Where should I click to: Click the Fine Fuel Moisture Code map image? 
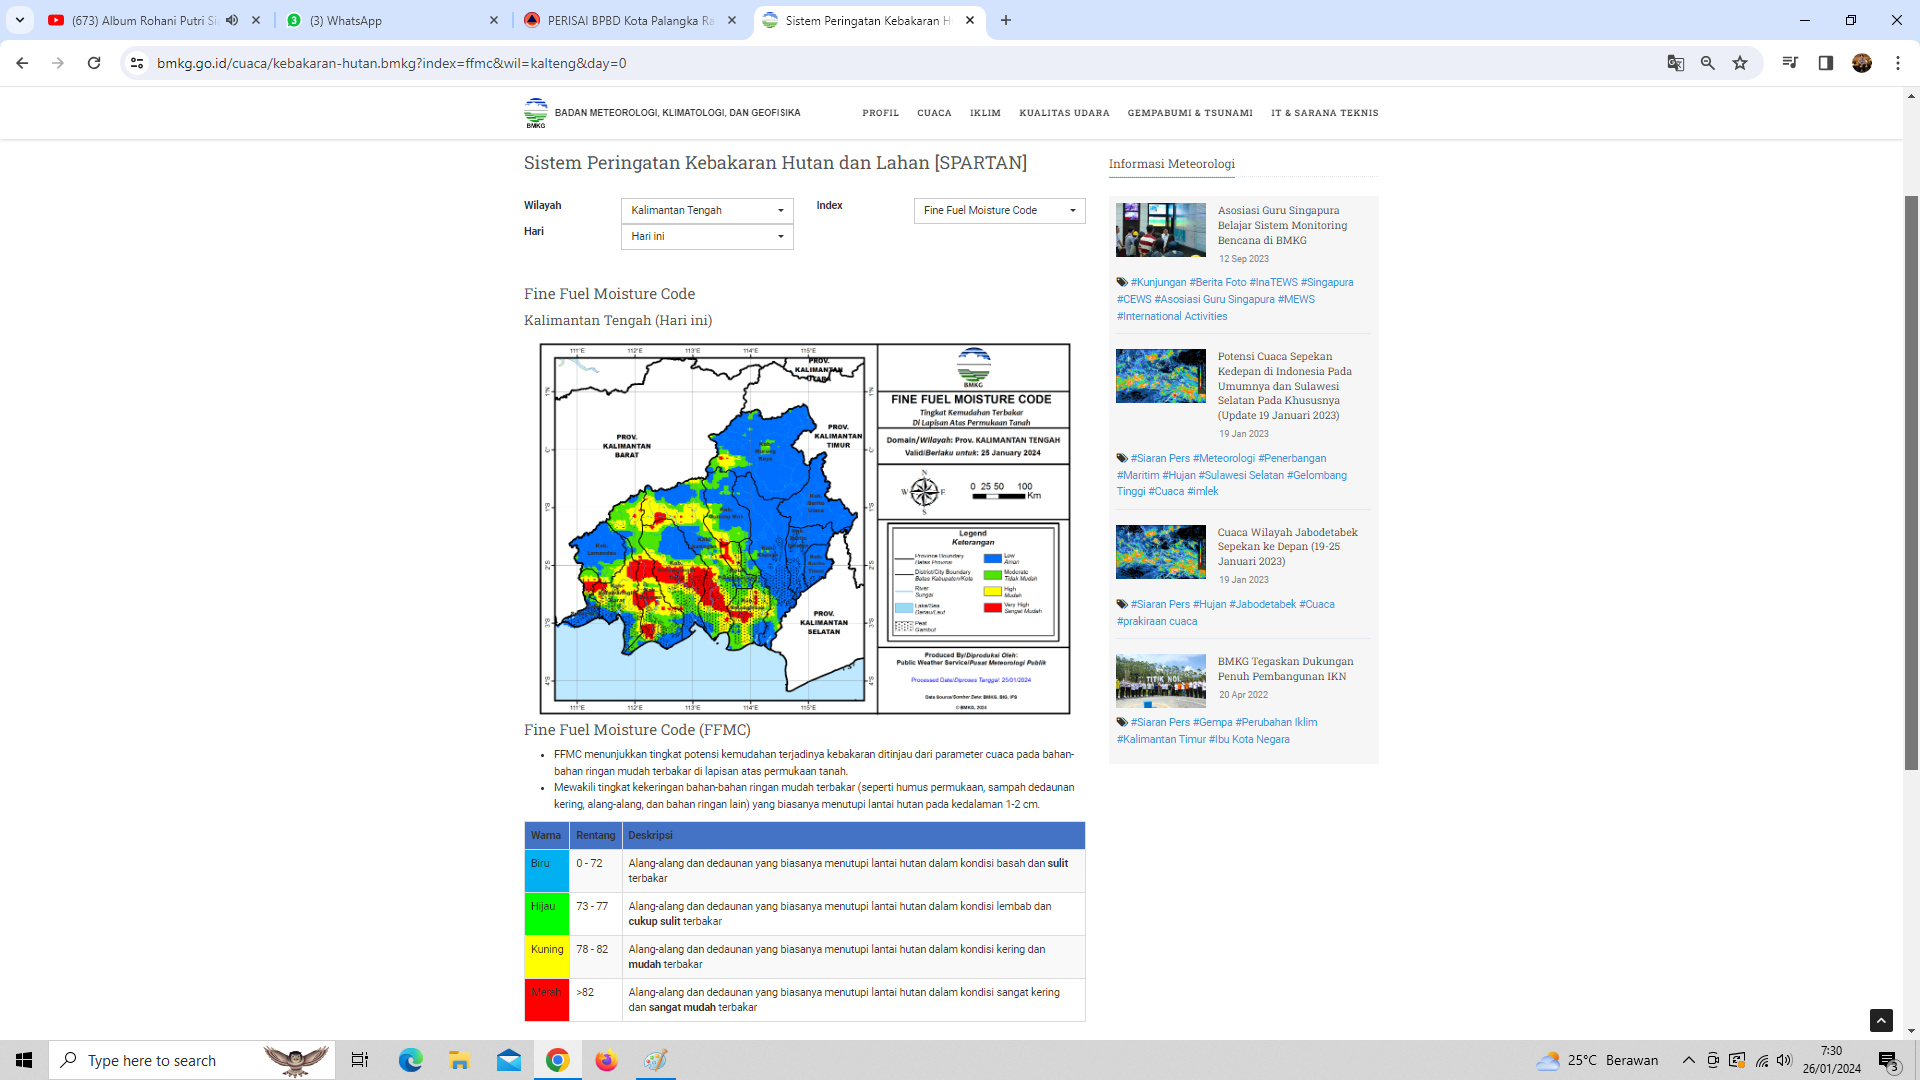click(805, 529)
